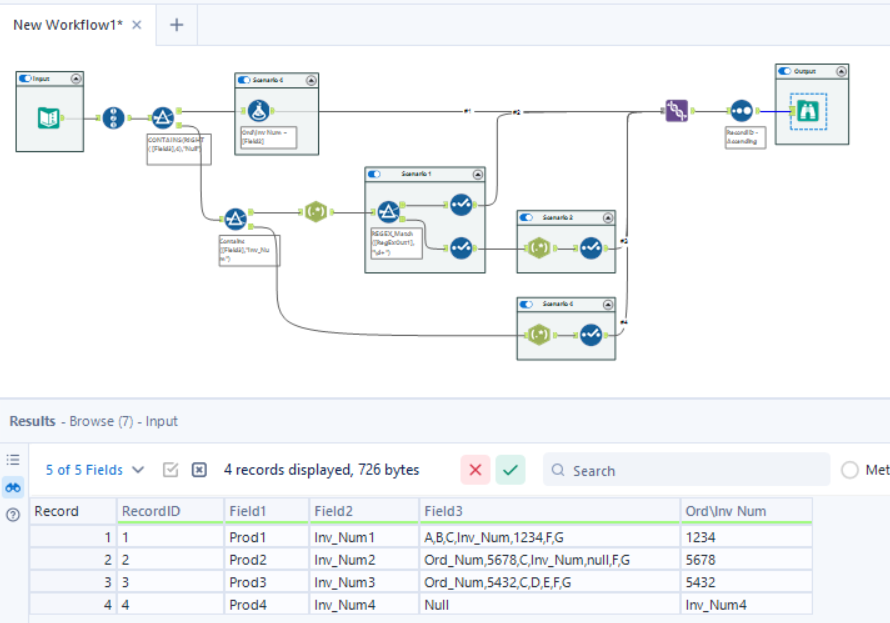
Task: Select the Filter tool inside Scenario 1
Action: pos(388,212)
